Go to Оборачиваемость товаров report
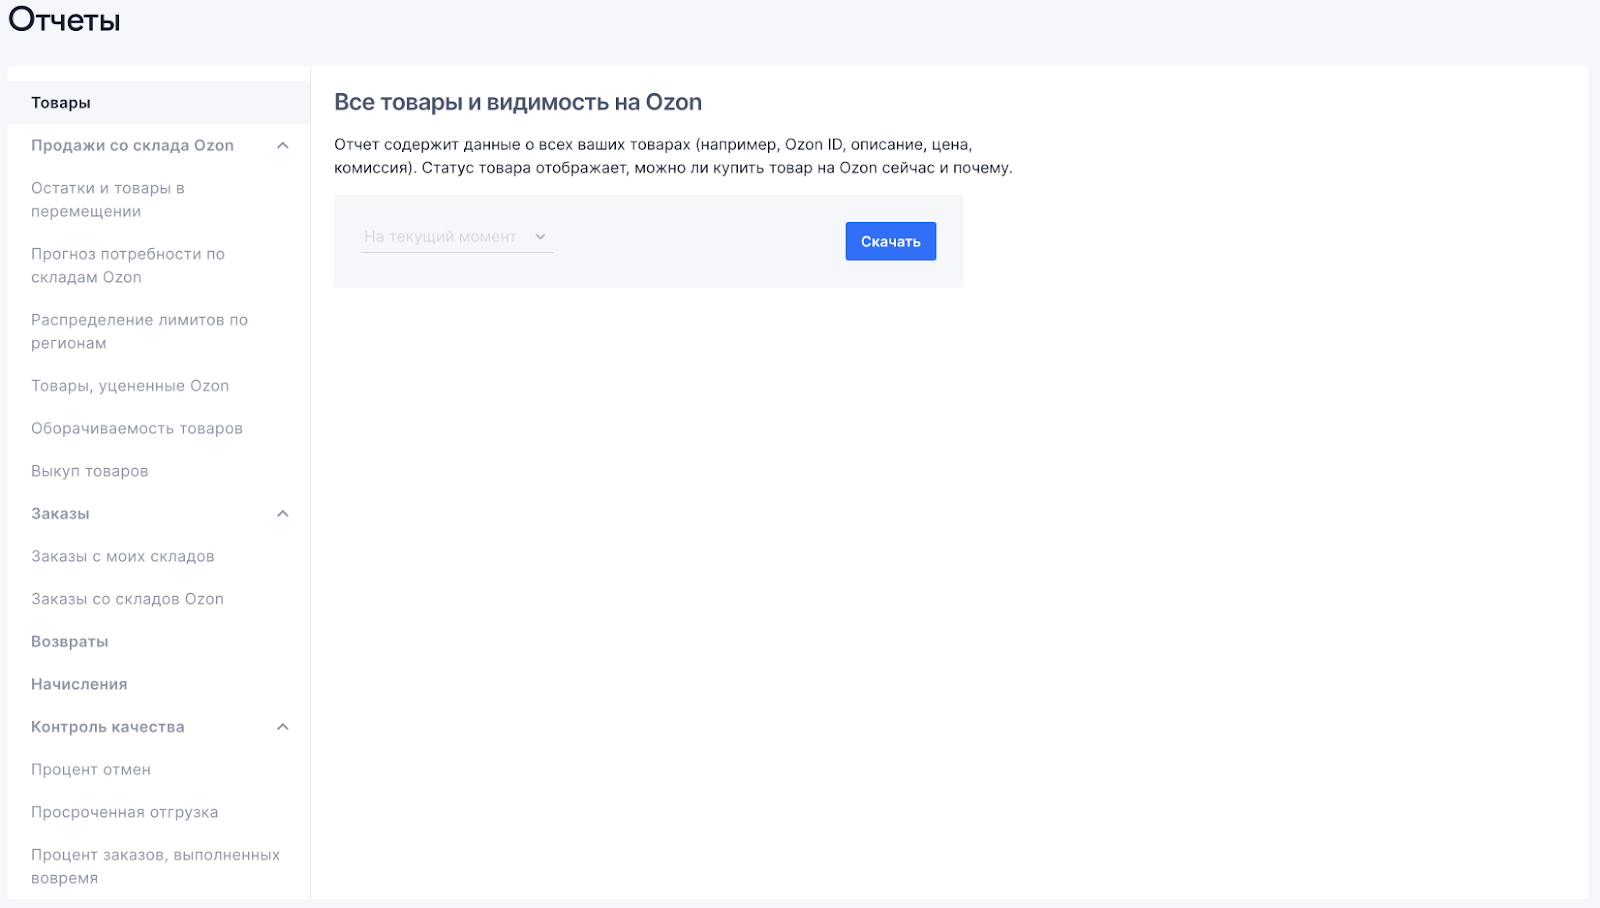Screen dimensions: 1600x908 [137, 429]
